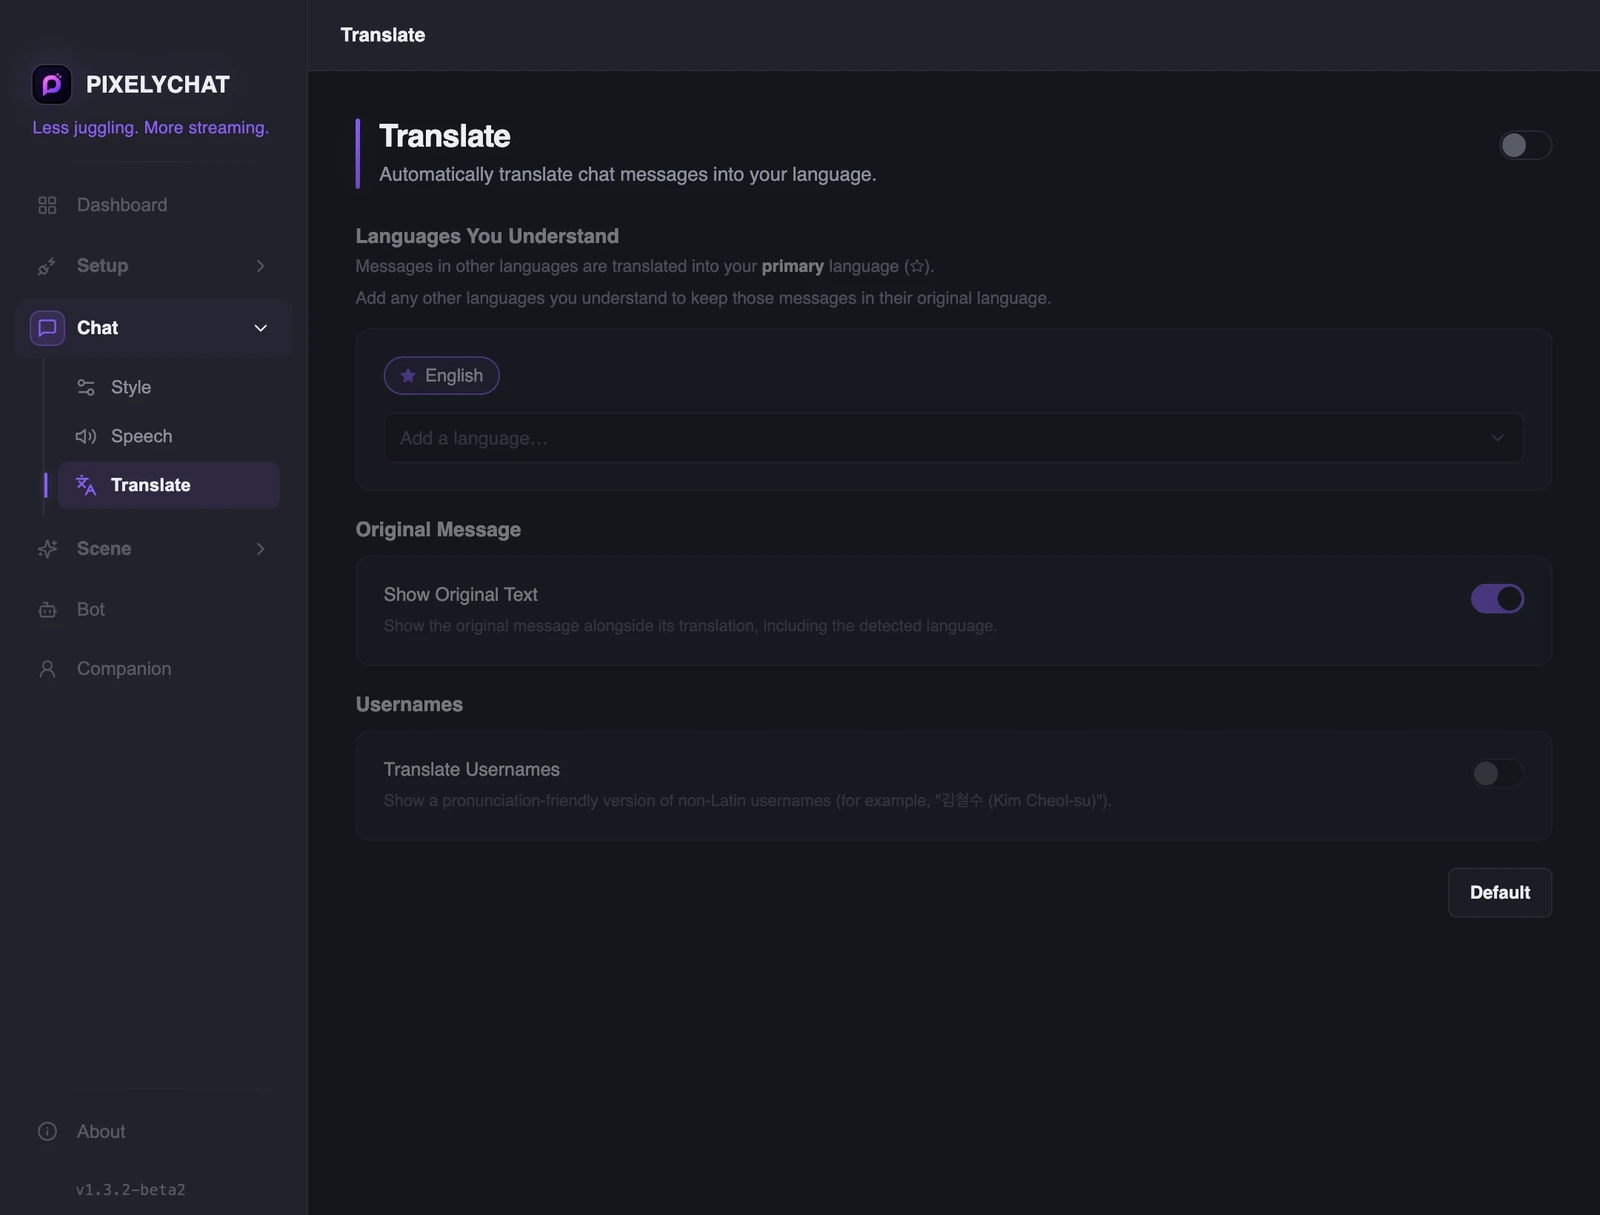Click the About info icon
The image size is (1600, 1215).
[x=47, y=1131]
